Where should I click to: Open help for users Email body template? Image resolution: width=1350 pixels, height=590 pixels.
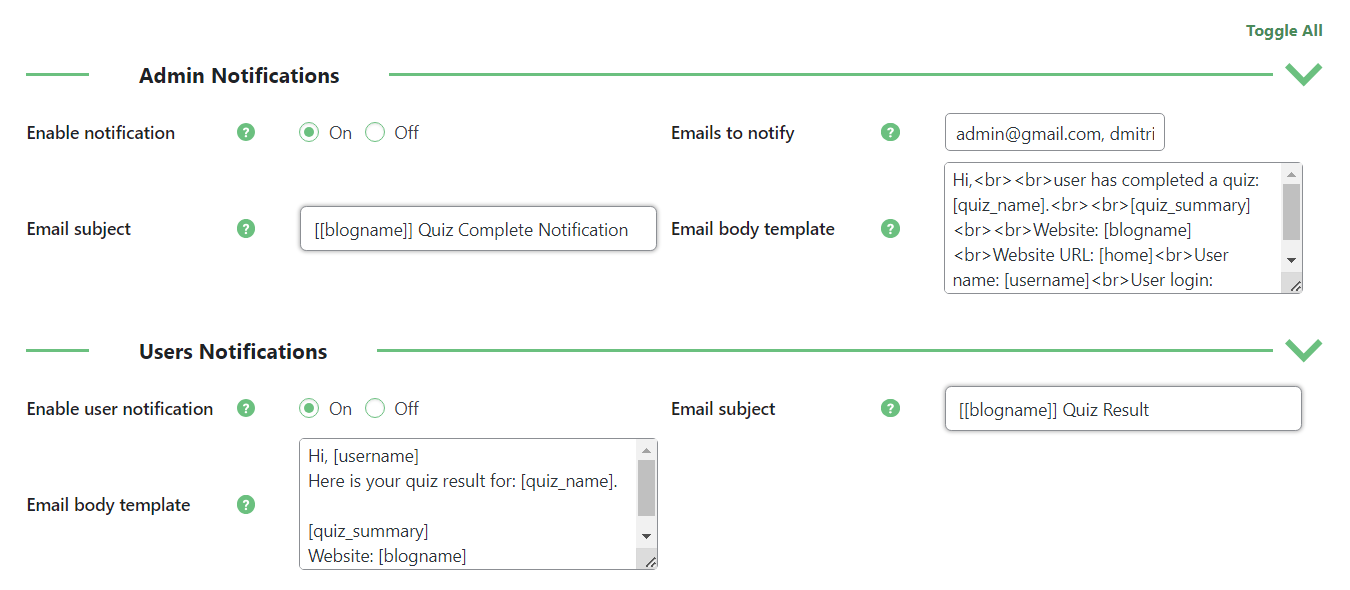click(246, 504)
